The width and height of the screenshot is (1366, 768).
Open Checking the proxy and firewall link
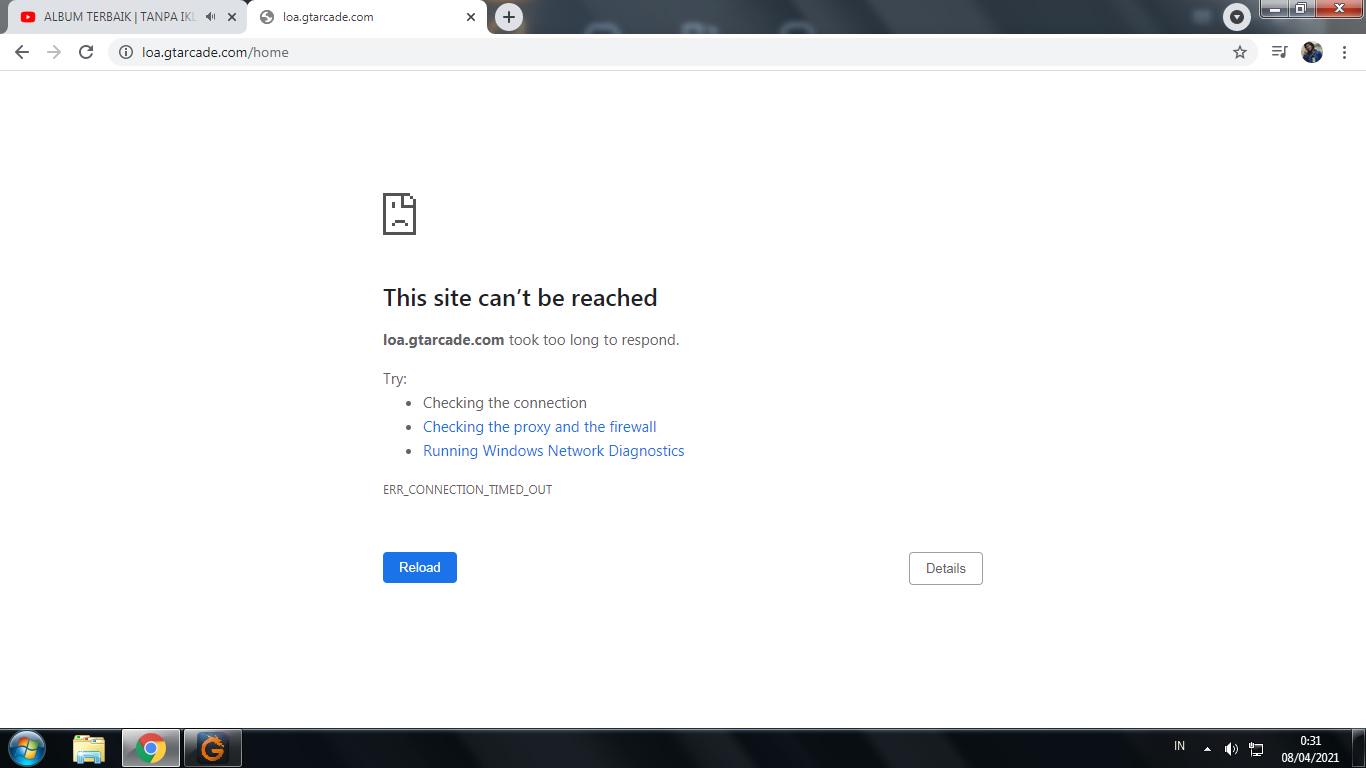coord(540,427)
